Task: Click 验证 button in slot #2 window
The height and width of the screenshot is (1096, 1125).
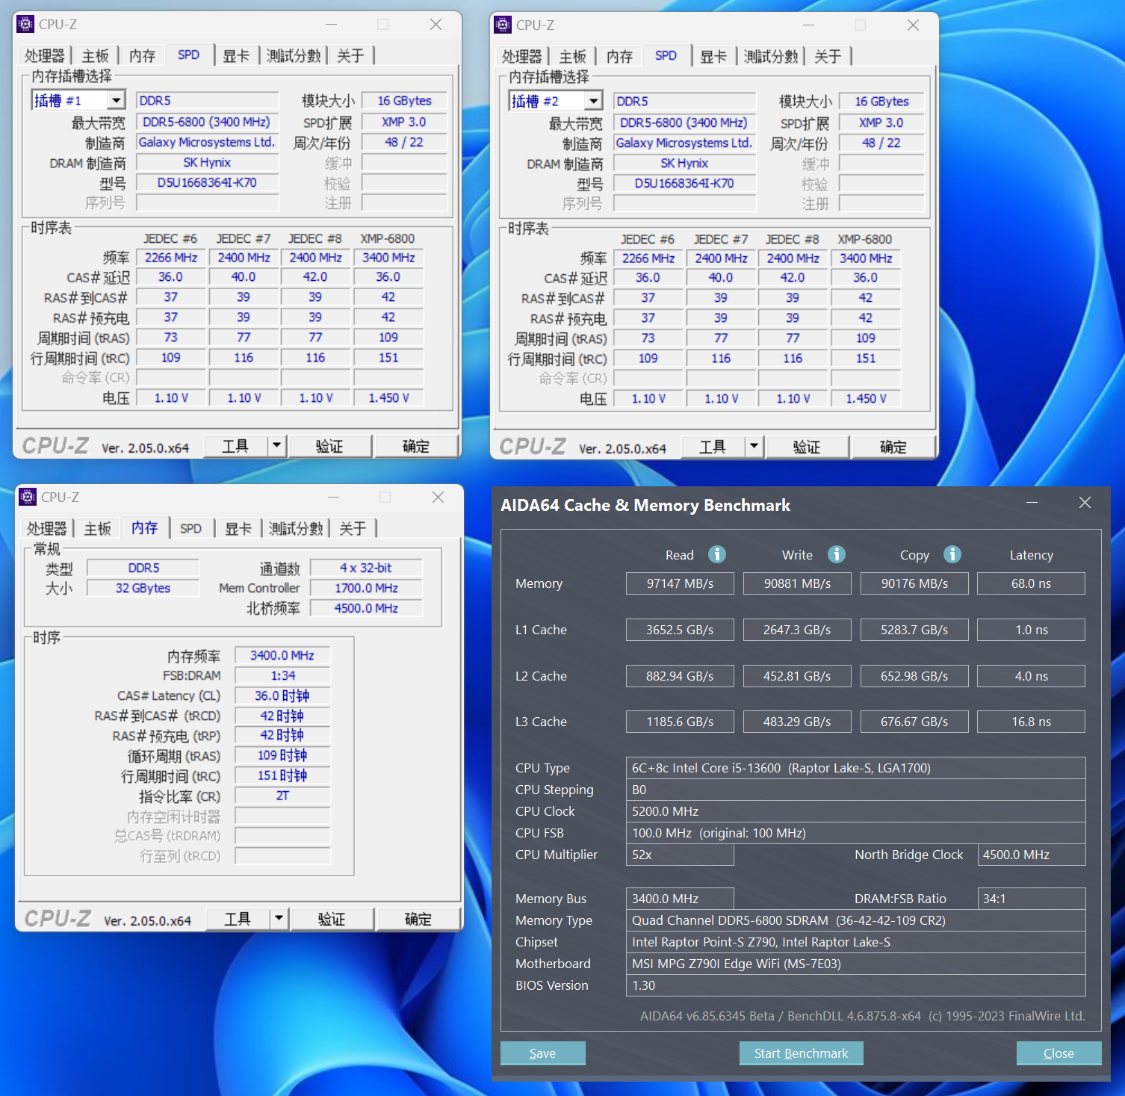Action: (807, 447)
